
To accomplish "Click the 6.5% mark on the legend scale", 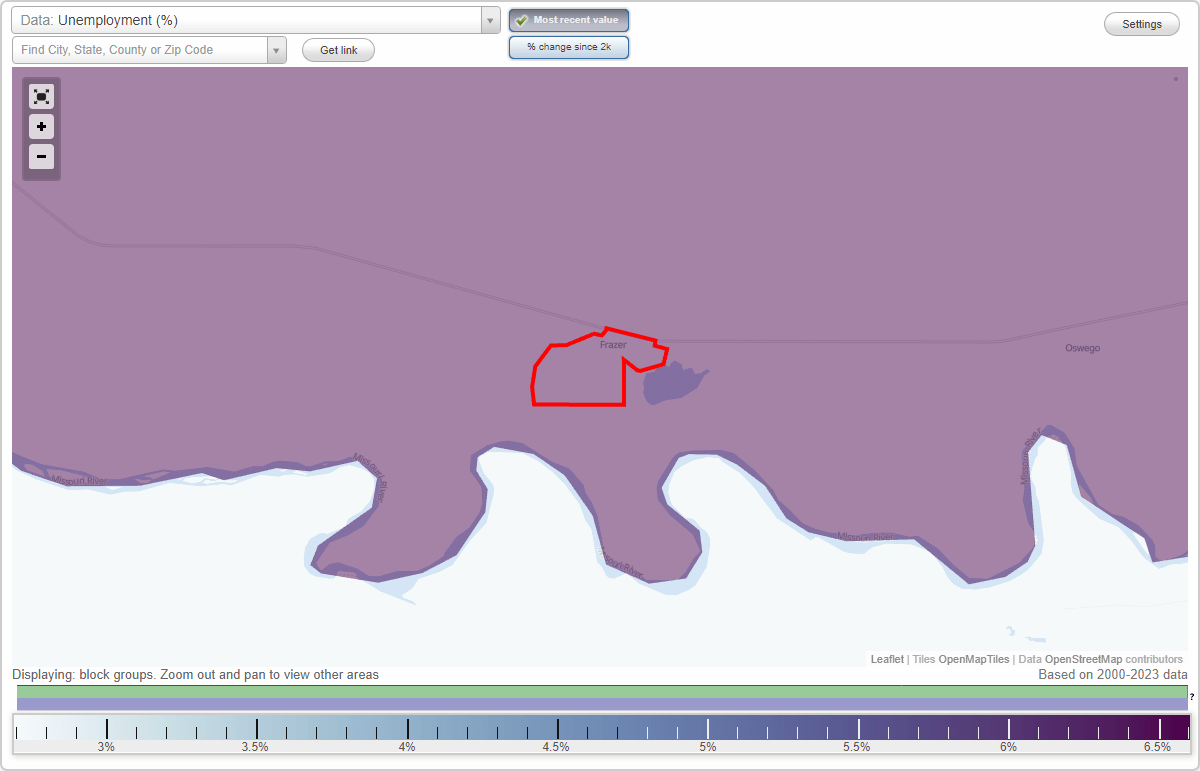I will point(1157,746).
